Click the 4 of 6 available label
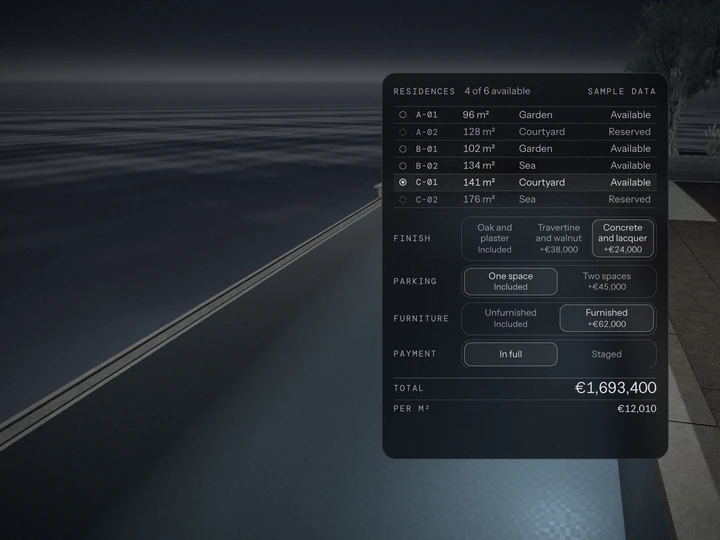Viewport: 720px width, 540px height. 497,91
